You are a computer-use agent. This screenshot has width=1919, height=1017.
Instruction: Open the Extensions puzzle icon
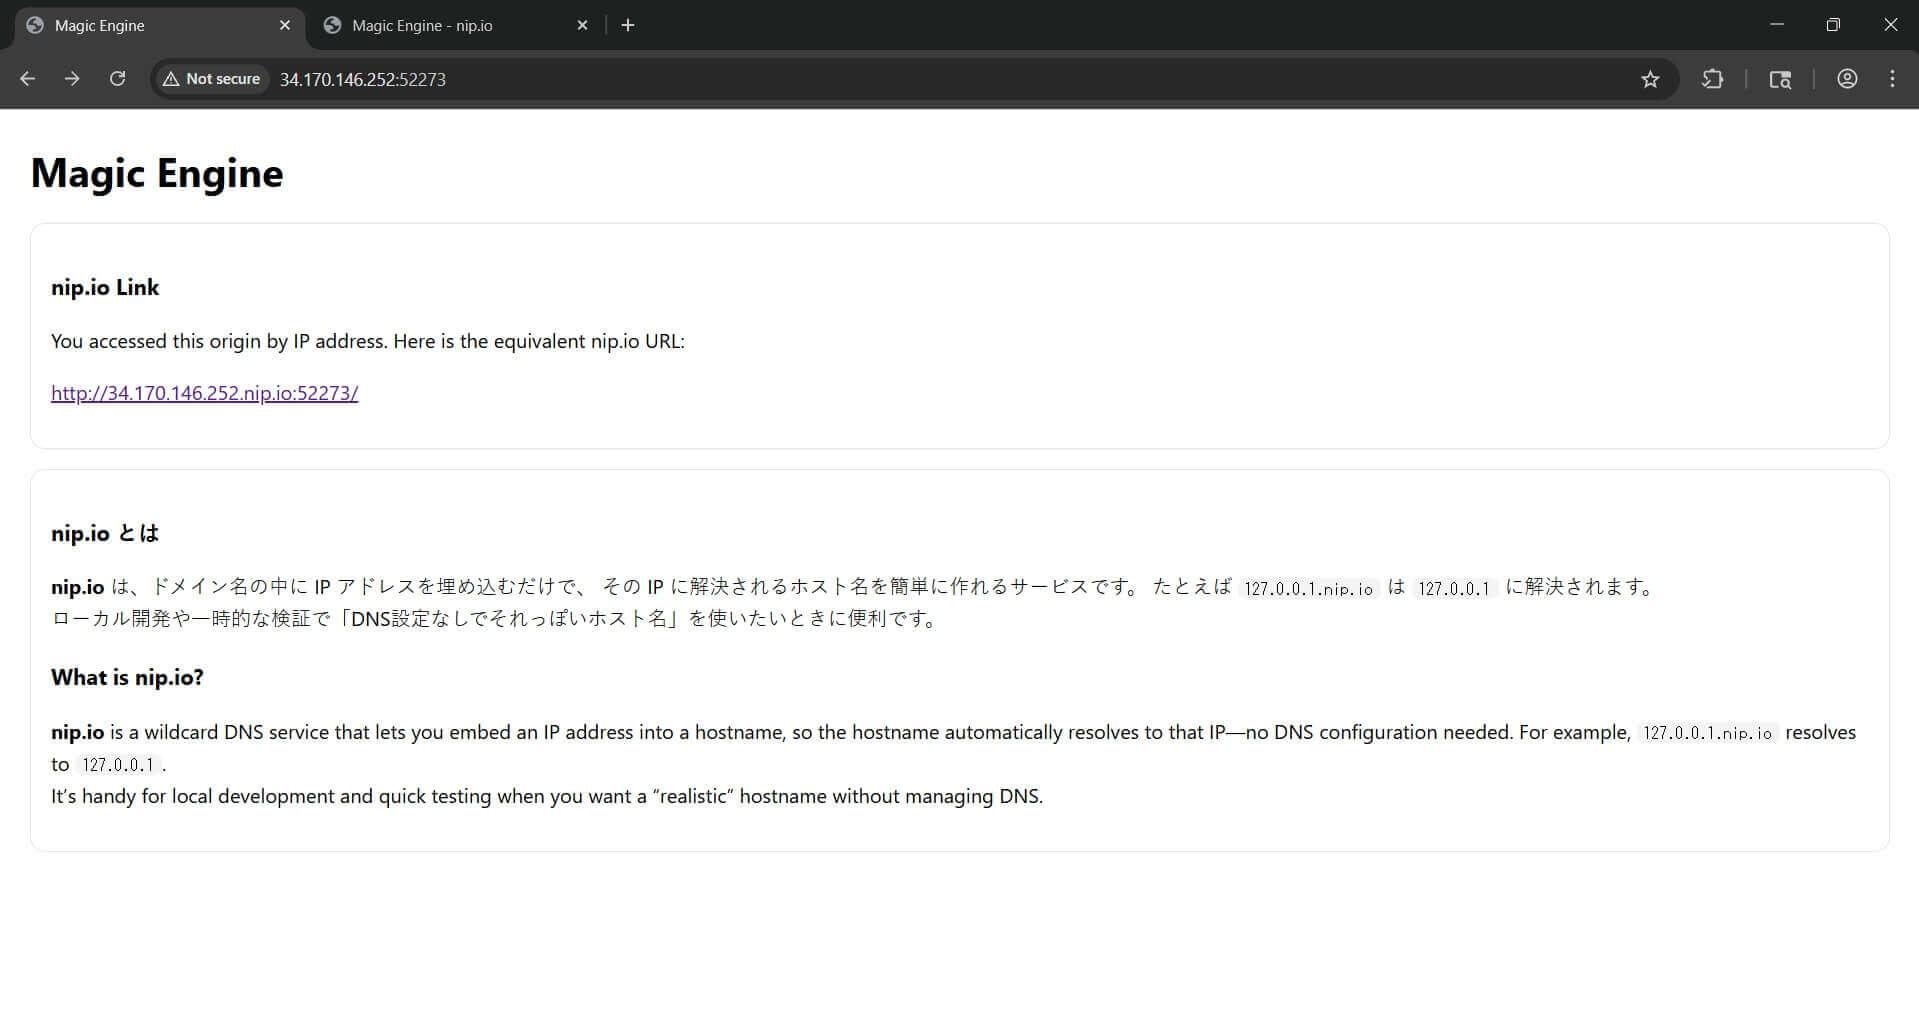click(1712, 79)
